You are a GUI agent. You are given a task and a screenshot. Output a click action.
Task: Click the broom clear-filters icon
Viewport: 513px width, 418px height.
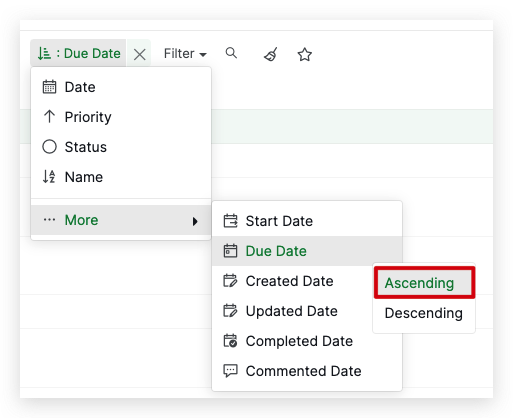pos(271,54)
